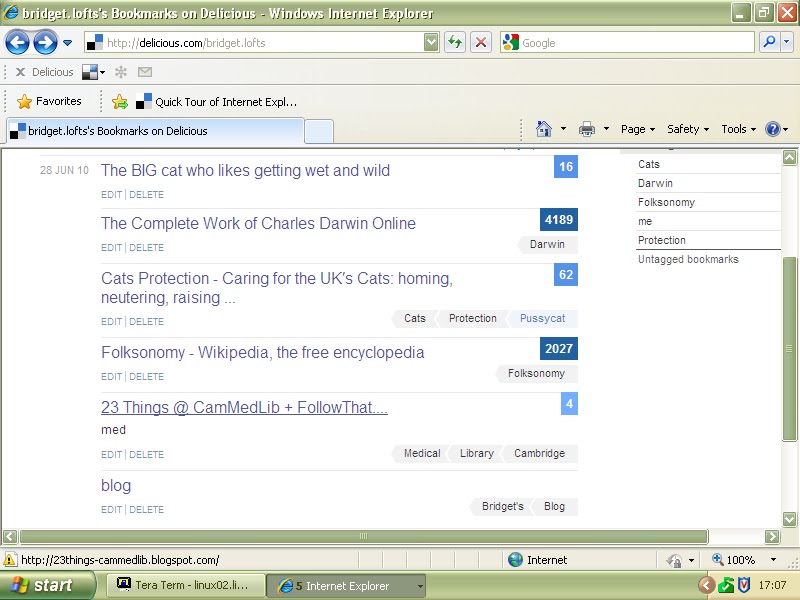The image size is (800, 600).
Task: Click the blue Help question mark icon
Action: click(772, 129)
